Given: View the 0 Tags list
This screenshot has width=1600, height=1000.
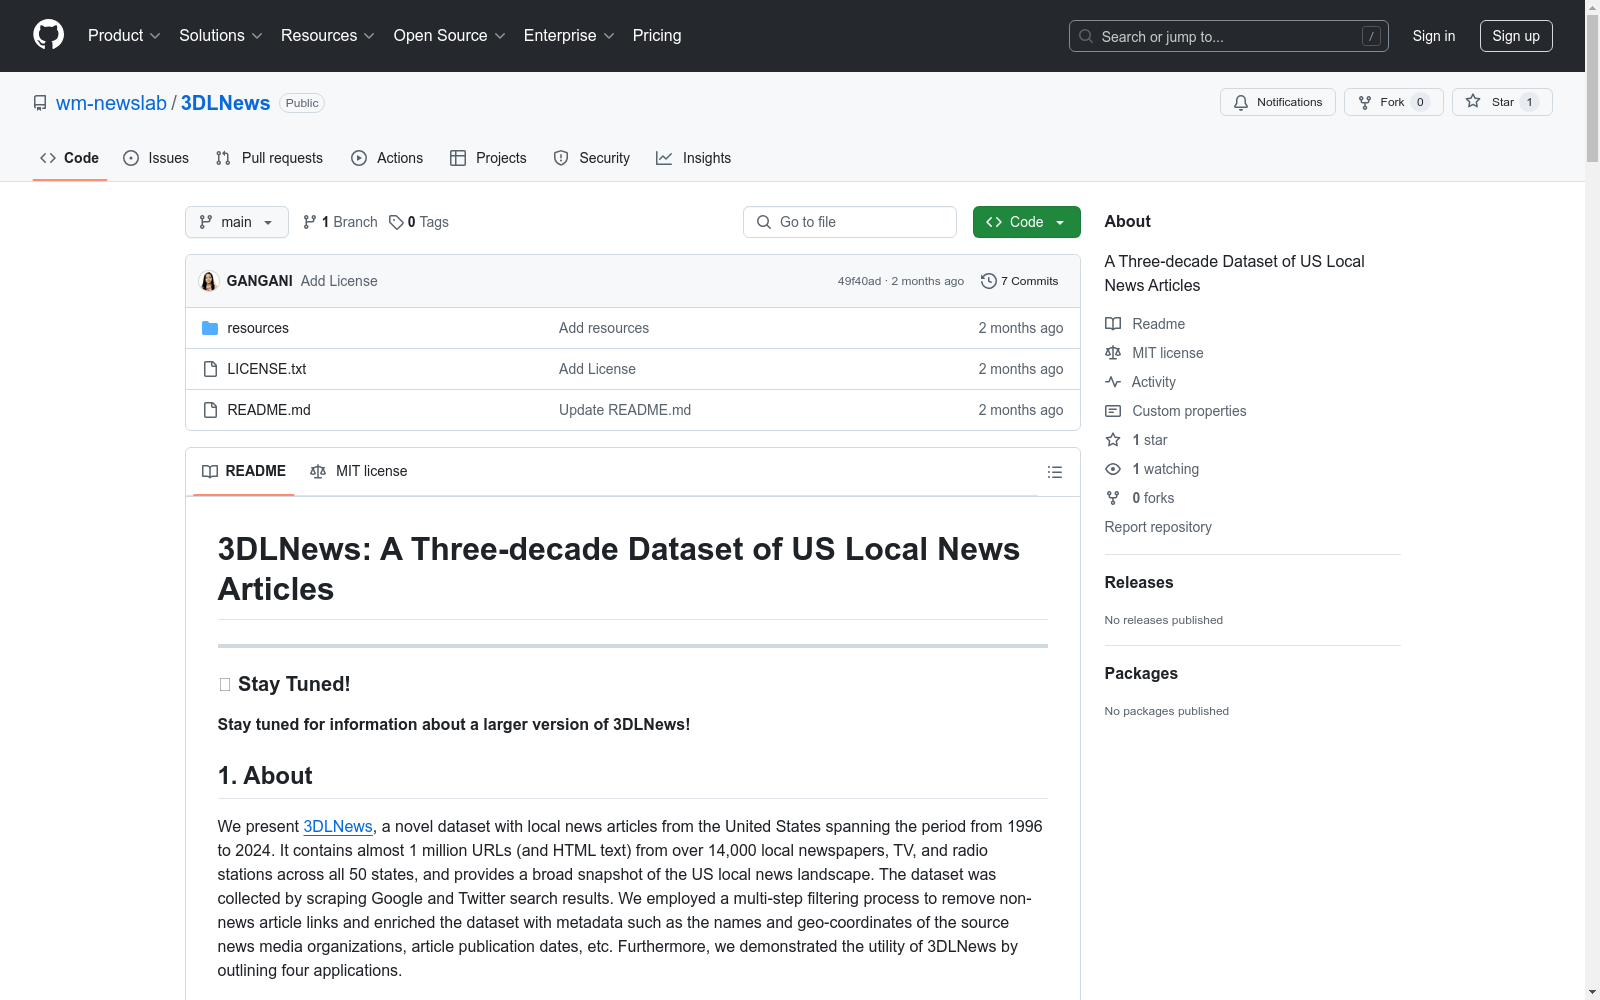Looking at the screenshot, I should pyautogui.click(x=419, y=222).
